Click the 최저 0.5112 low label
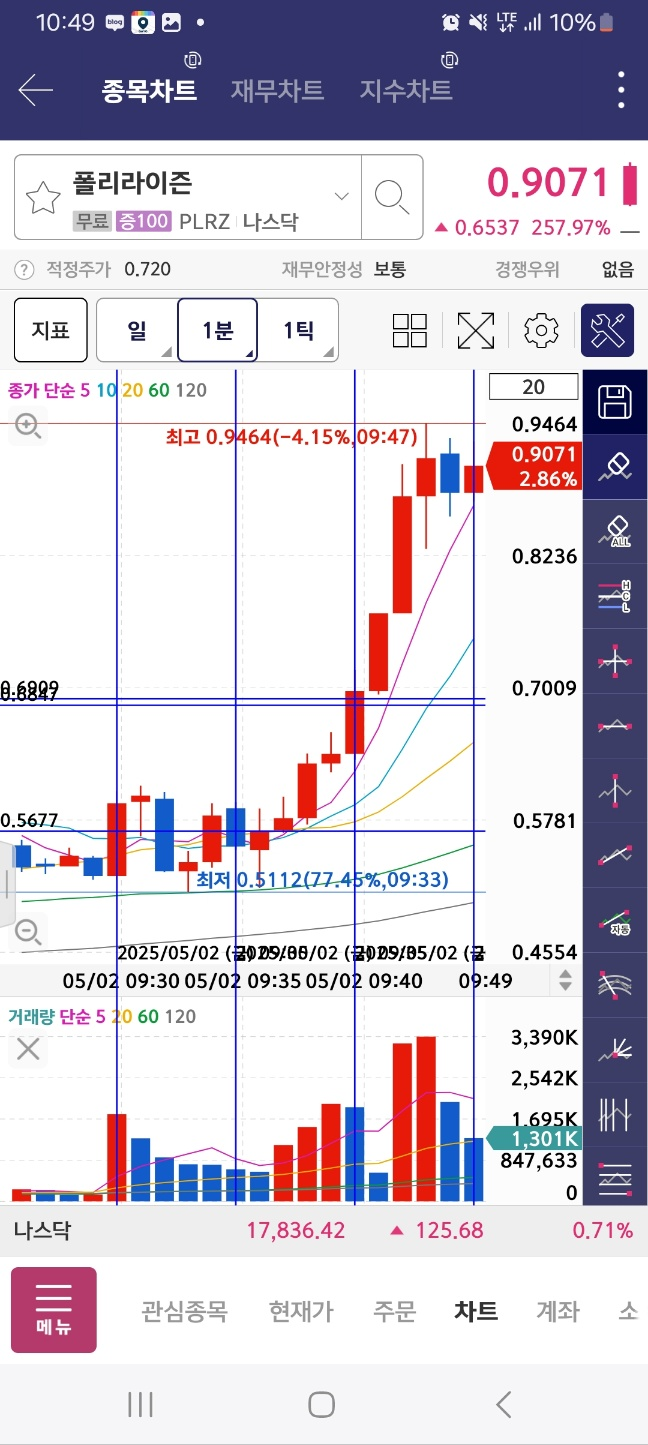 pyautogui.click(x=322, y=880)
